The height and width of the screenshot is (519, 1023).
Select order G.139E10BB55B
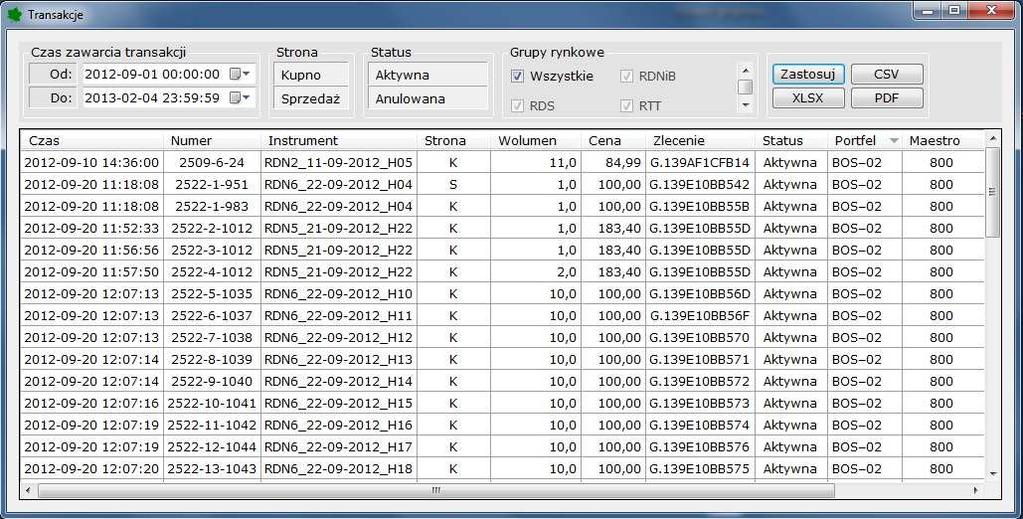pos(700,206)
